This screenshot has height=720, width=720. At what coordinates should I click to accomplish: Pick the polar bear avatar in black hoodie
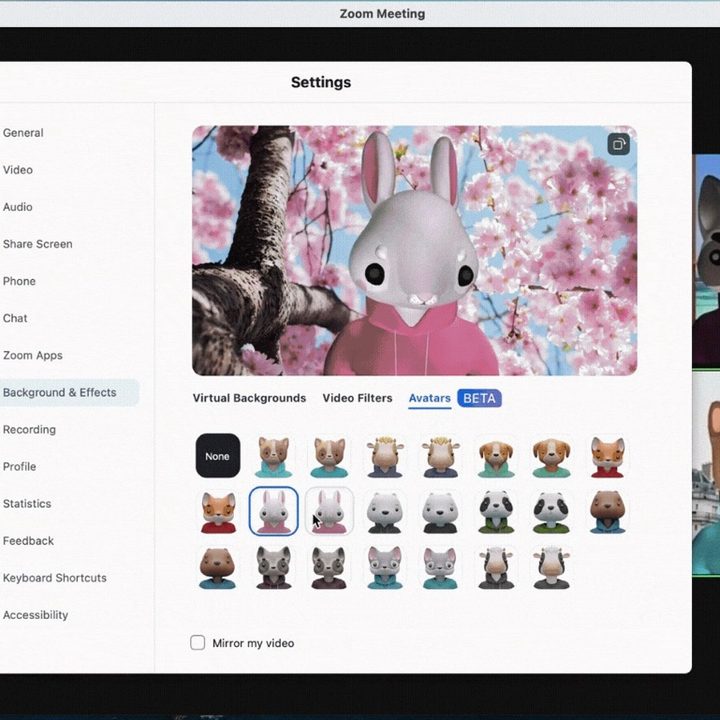pyautogui.click(x=385, y=512)
